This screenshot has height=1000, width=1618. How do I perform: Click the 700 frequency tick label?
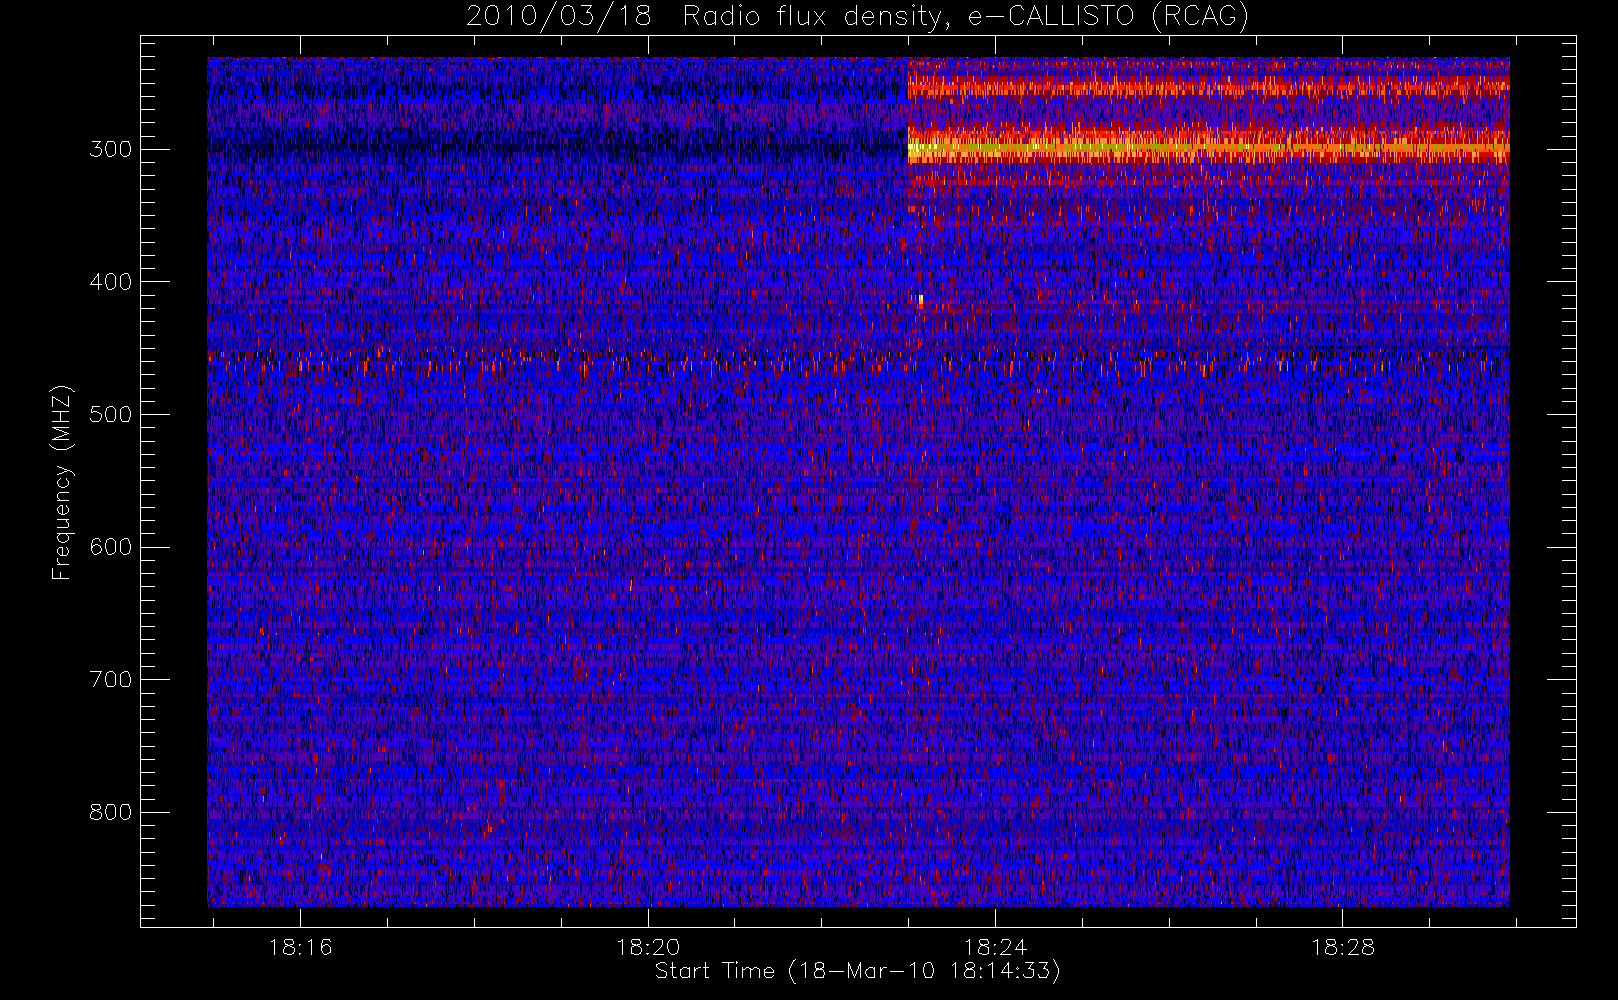[x=111, y=680]
